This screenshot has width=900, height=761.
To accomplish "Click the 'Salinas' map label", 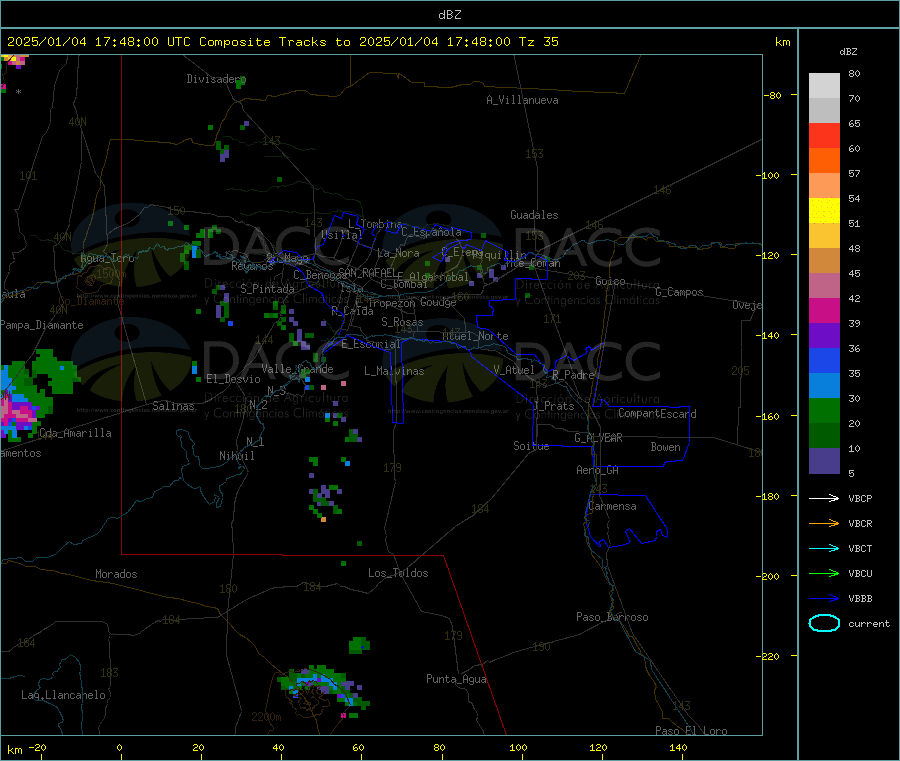I will click(x=173, y=406).
